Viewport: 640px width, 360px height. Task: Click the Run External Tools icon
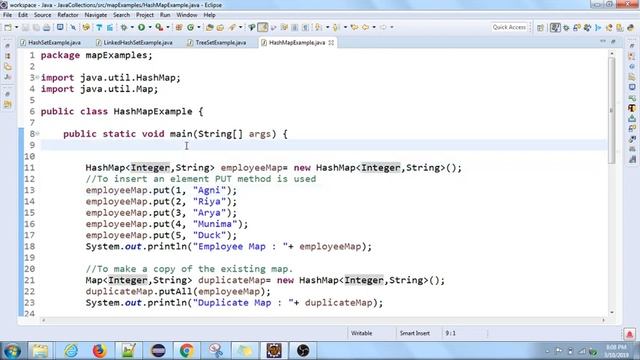point(159,27)
